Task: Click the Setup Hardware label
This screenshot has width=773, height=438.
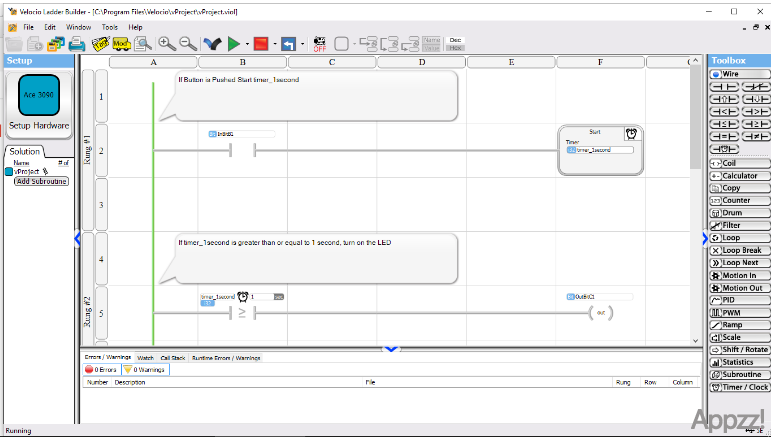Action: pos(39,126)
